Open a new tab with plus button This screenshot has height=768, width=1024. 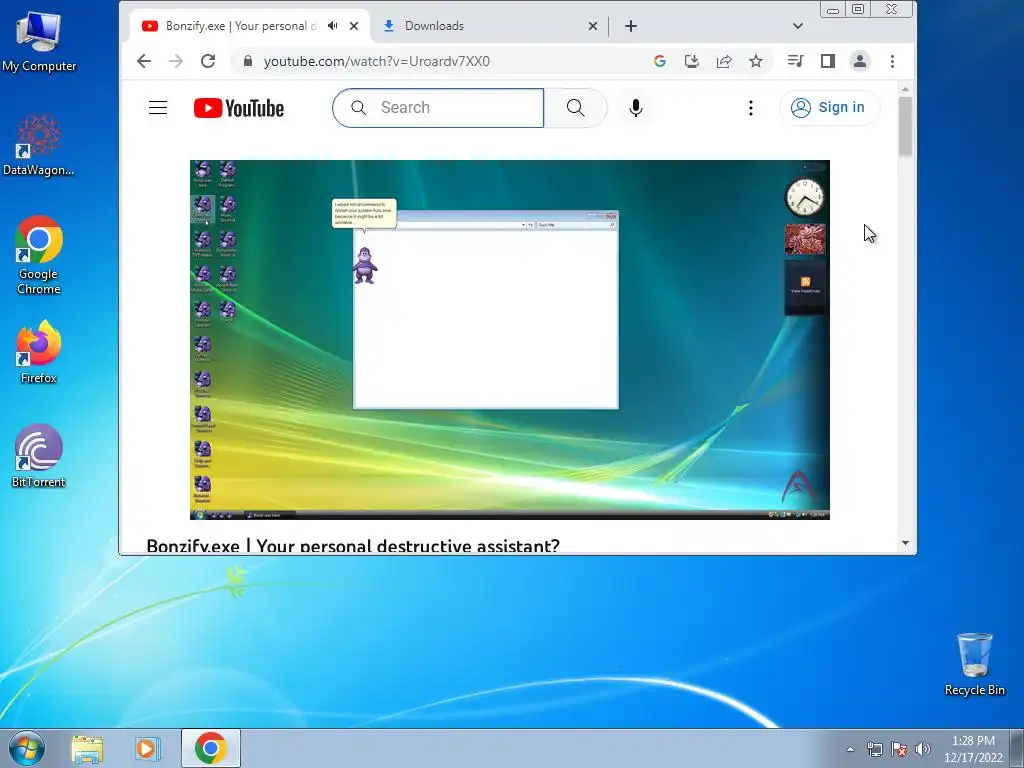click(x=631, y=26)
